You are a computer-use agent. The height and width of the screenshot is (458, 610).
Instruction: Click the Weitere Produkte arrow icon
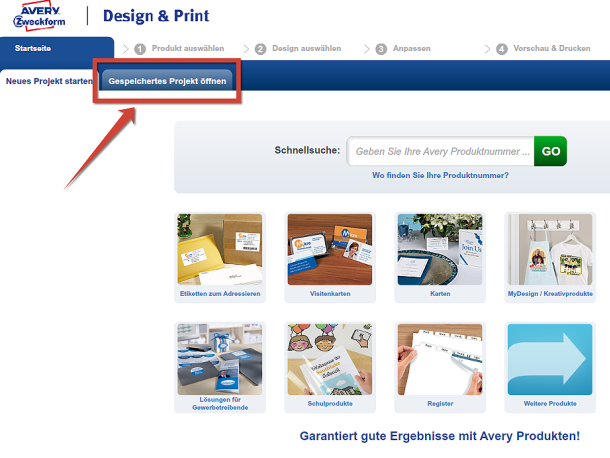[550, 360]
